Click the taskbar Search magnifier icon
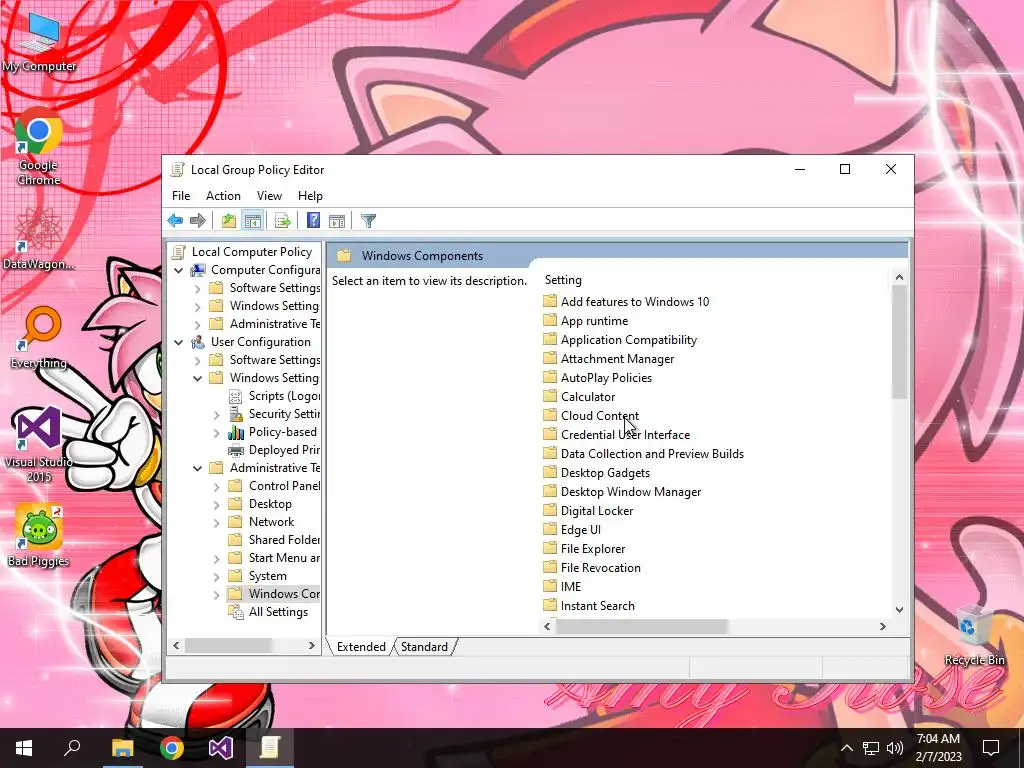1024x768 pixels. (72, 748)
